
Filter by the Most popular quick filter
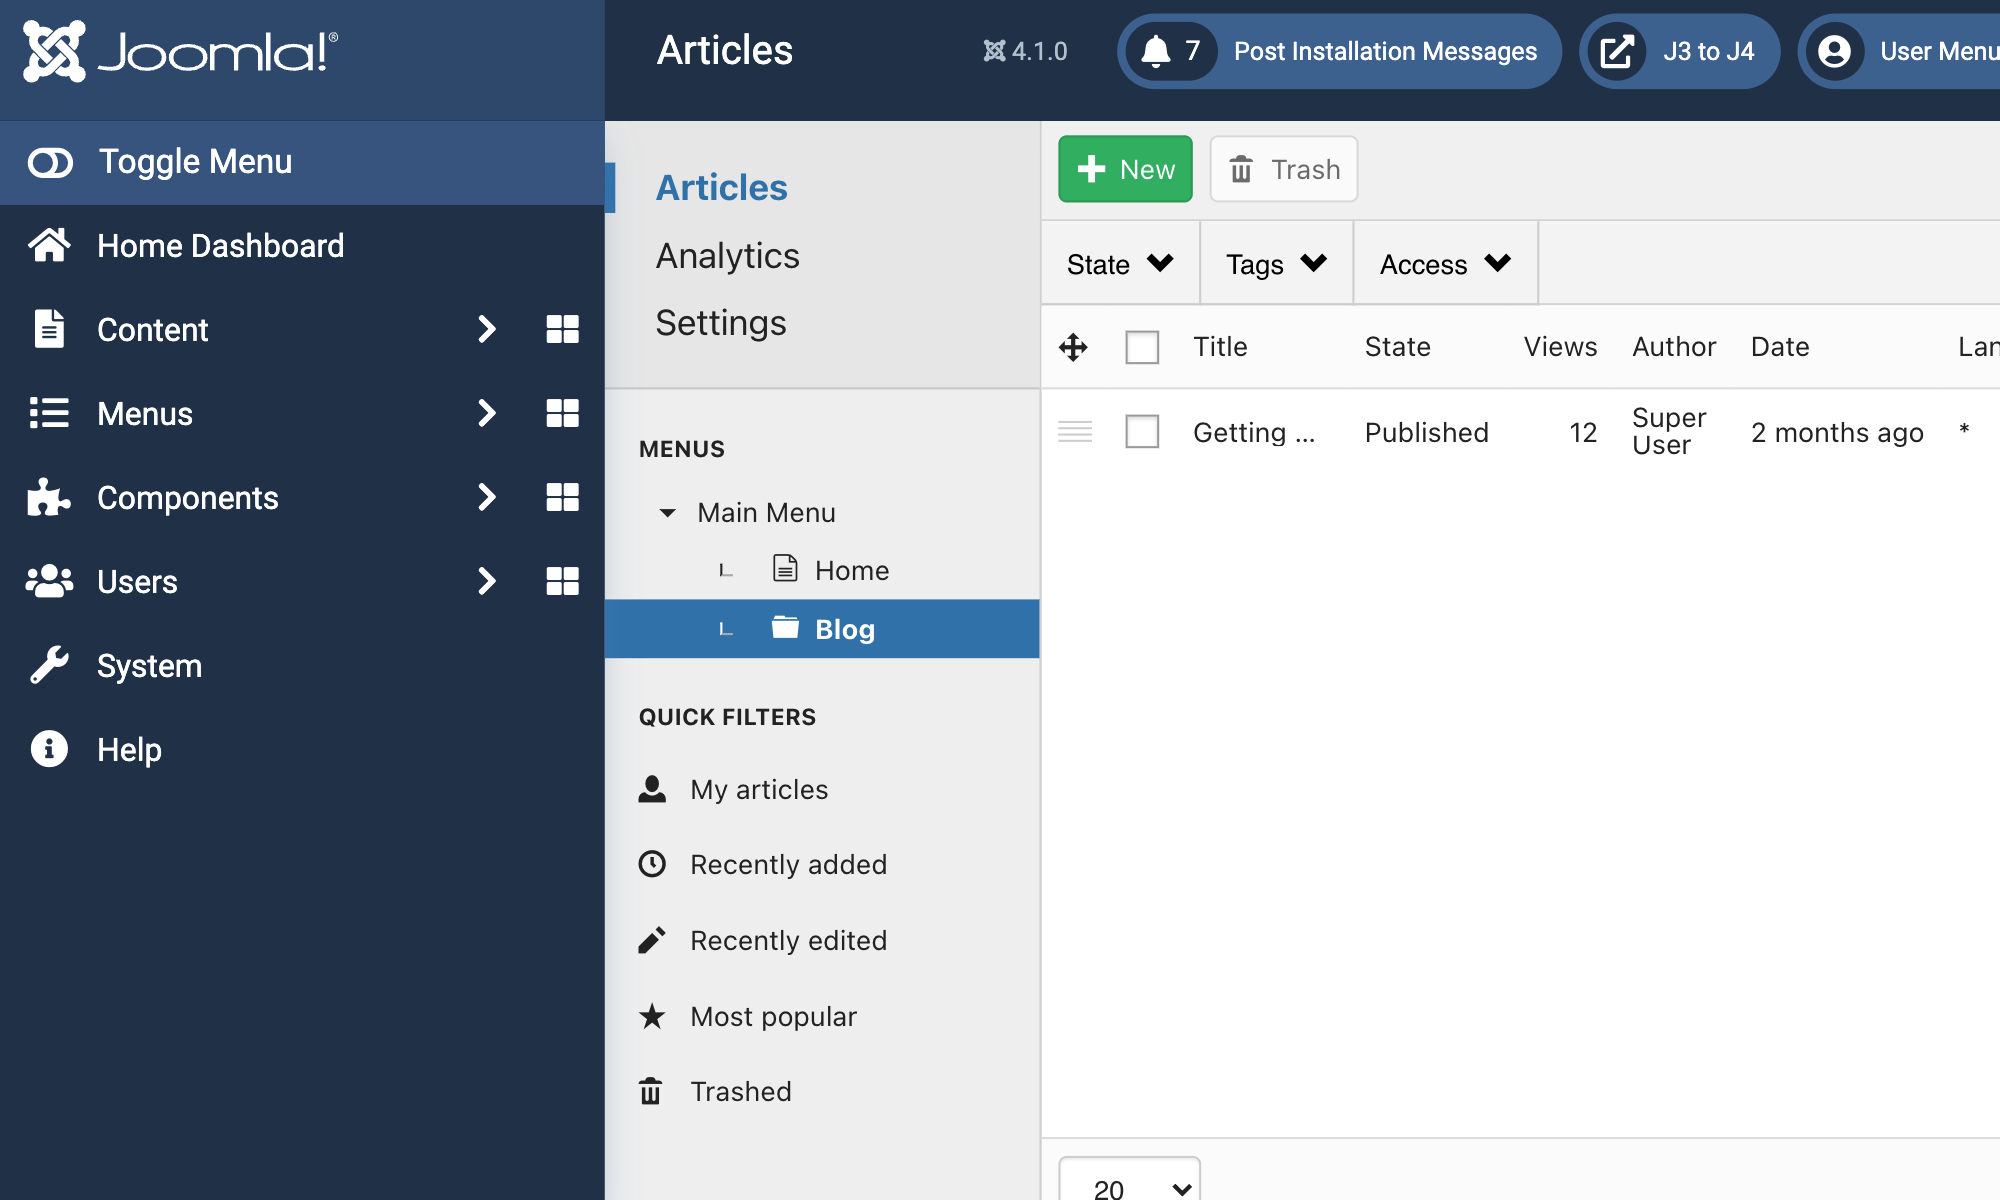pos(773,1016)
